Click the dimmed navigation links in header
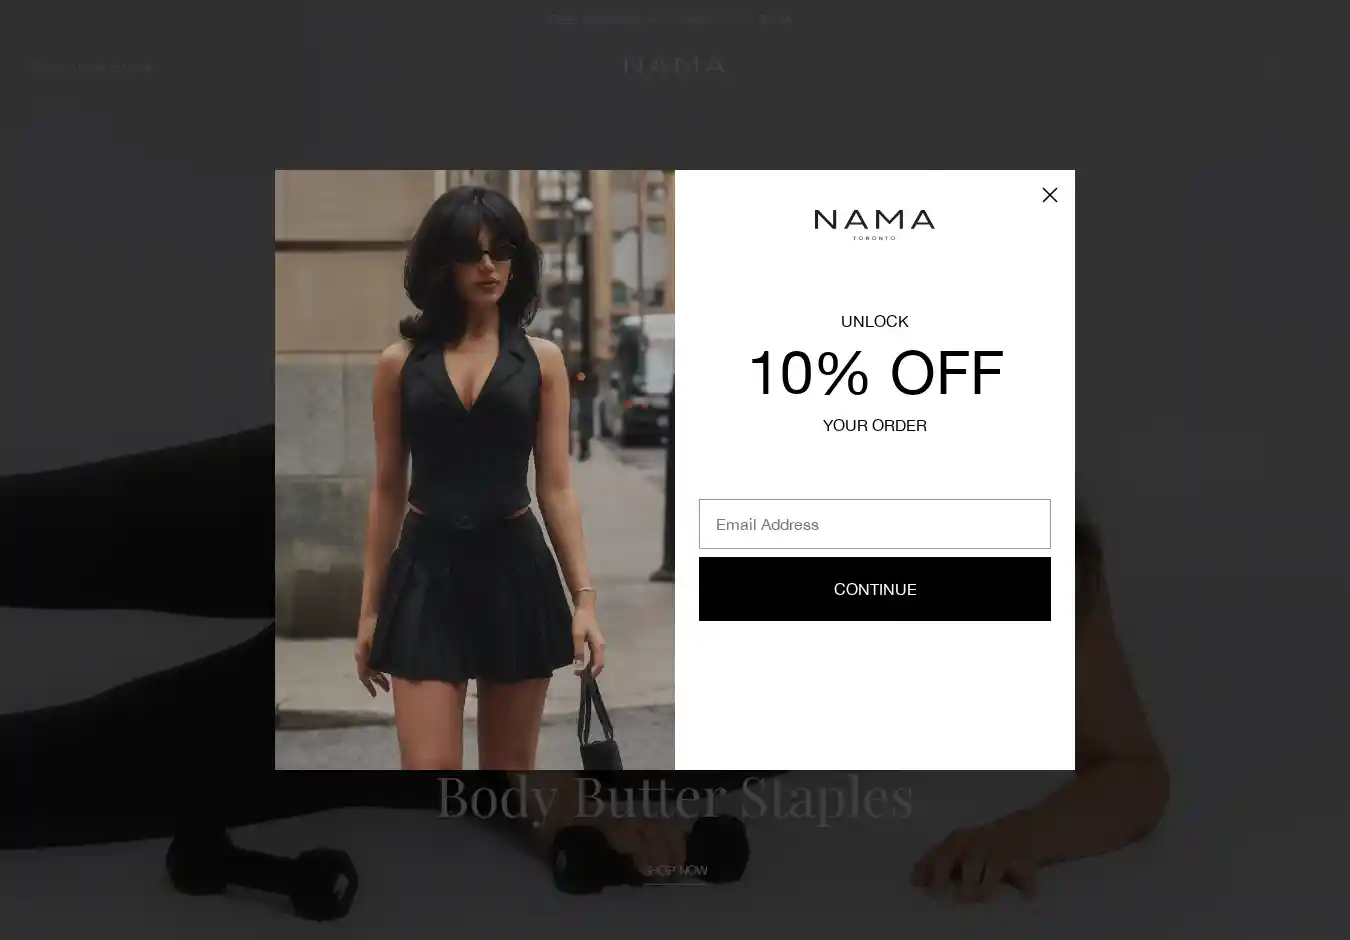1350x940 pixels. (91, 67)
